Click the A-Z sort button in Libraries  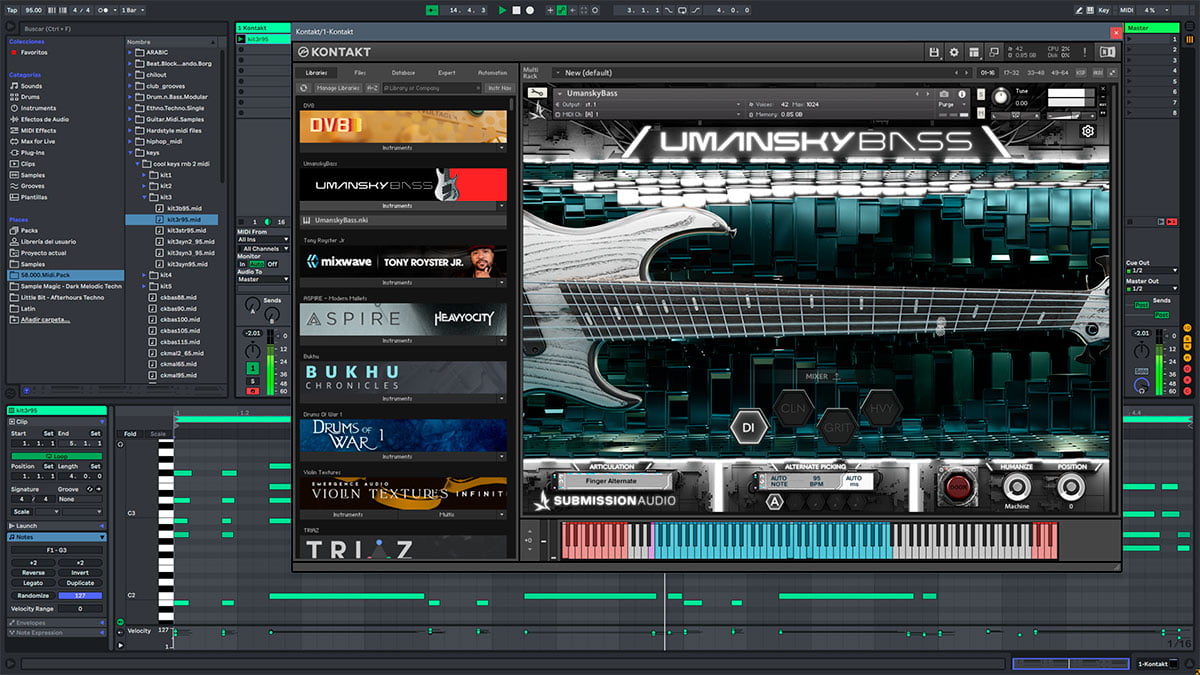[x=372, y=88]
